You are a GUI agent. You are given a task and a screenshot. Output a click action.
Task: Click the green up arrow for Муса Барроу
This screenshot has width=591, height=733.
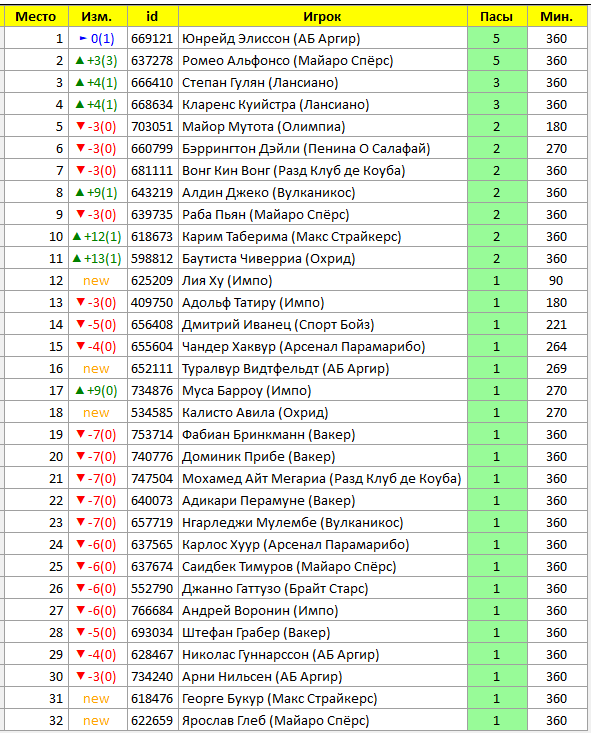click(x=79, y=390)
